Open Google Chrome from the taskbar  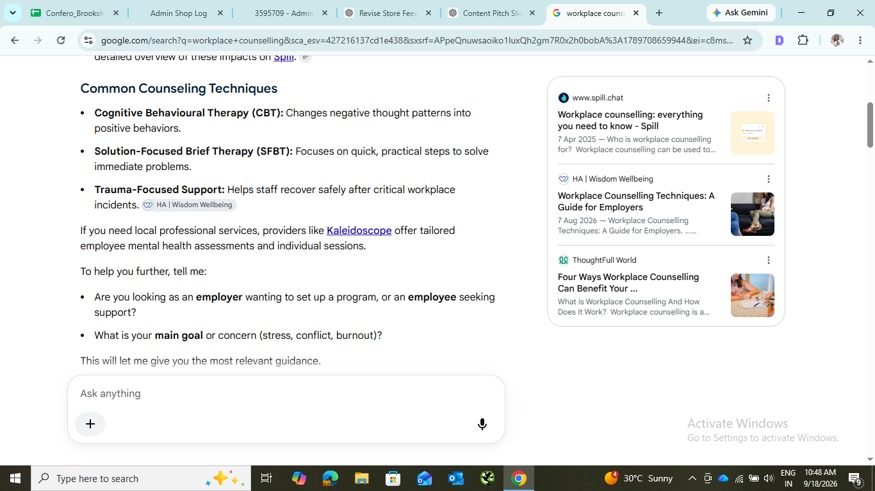519,478
